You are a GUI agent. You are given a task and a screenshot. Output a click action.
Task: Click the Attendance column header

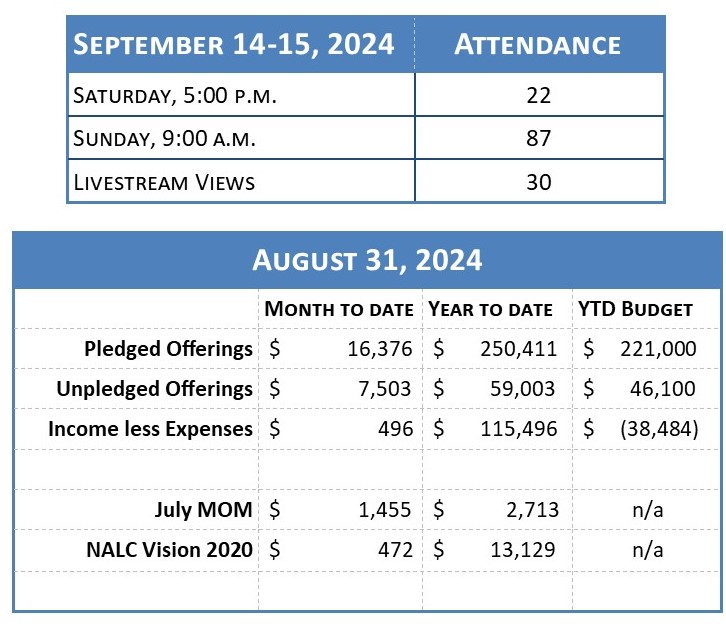point(537,45)
